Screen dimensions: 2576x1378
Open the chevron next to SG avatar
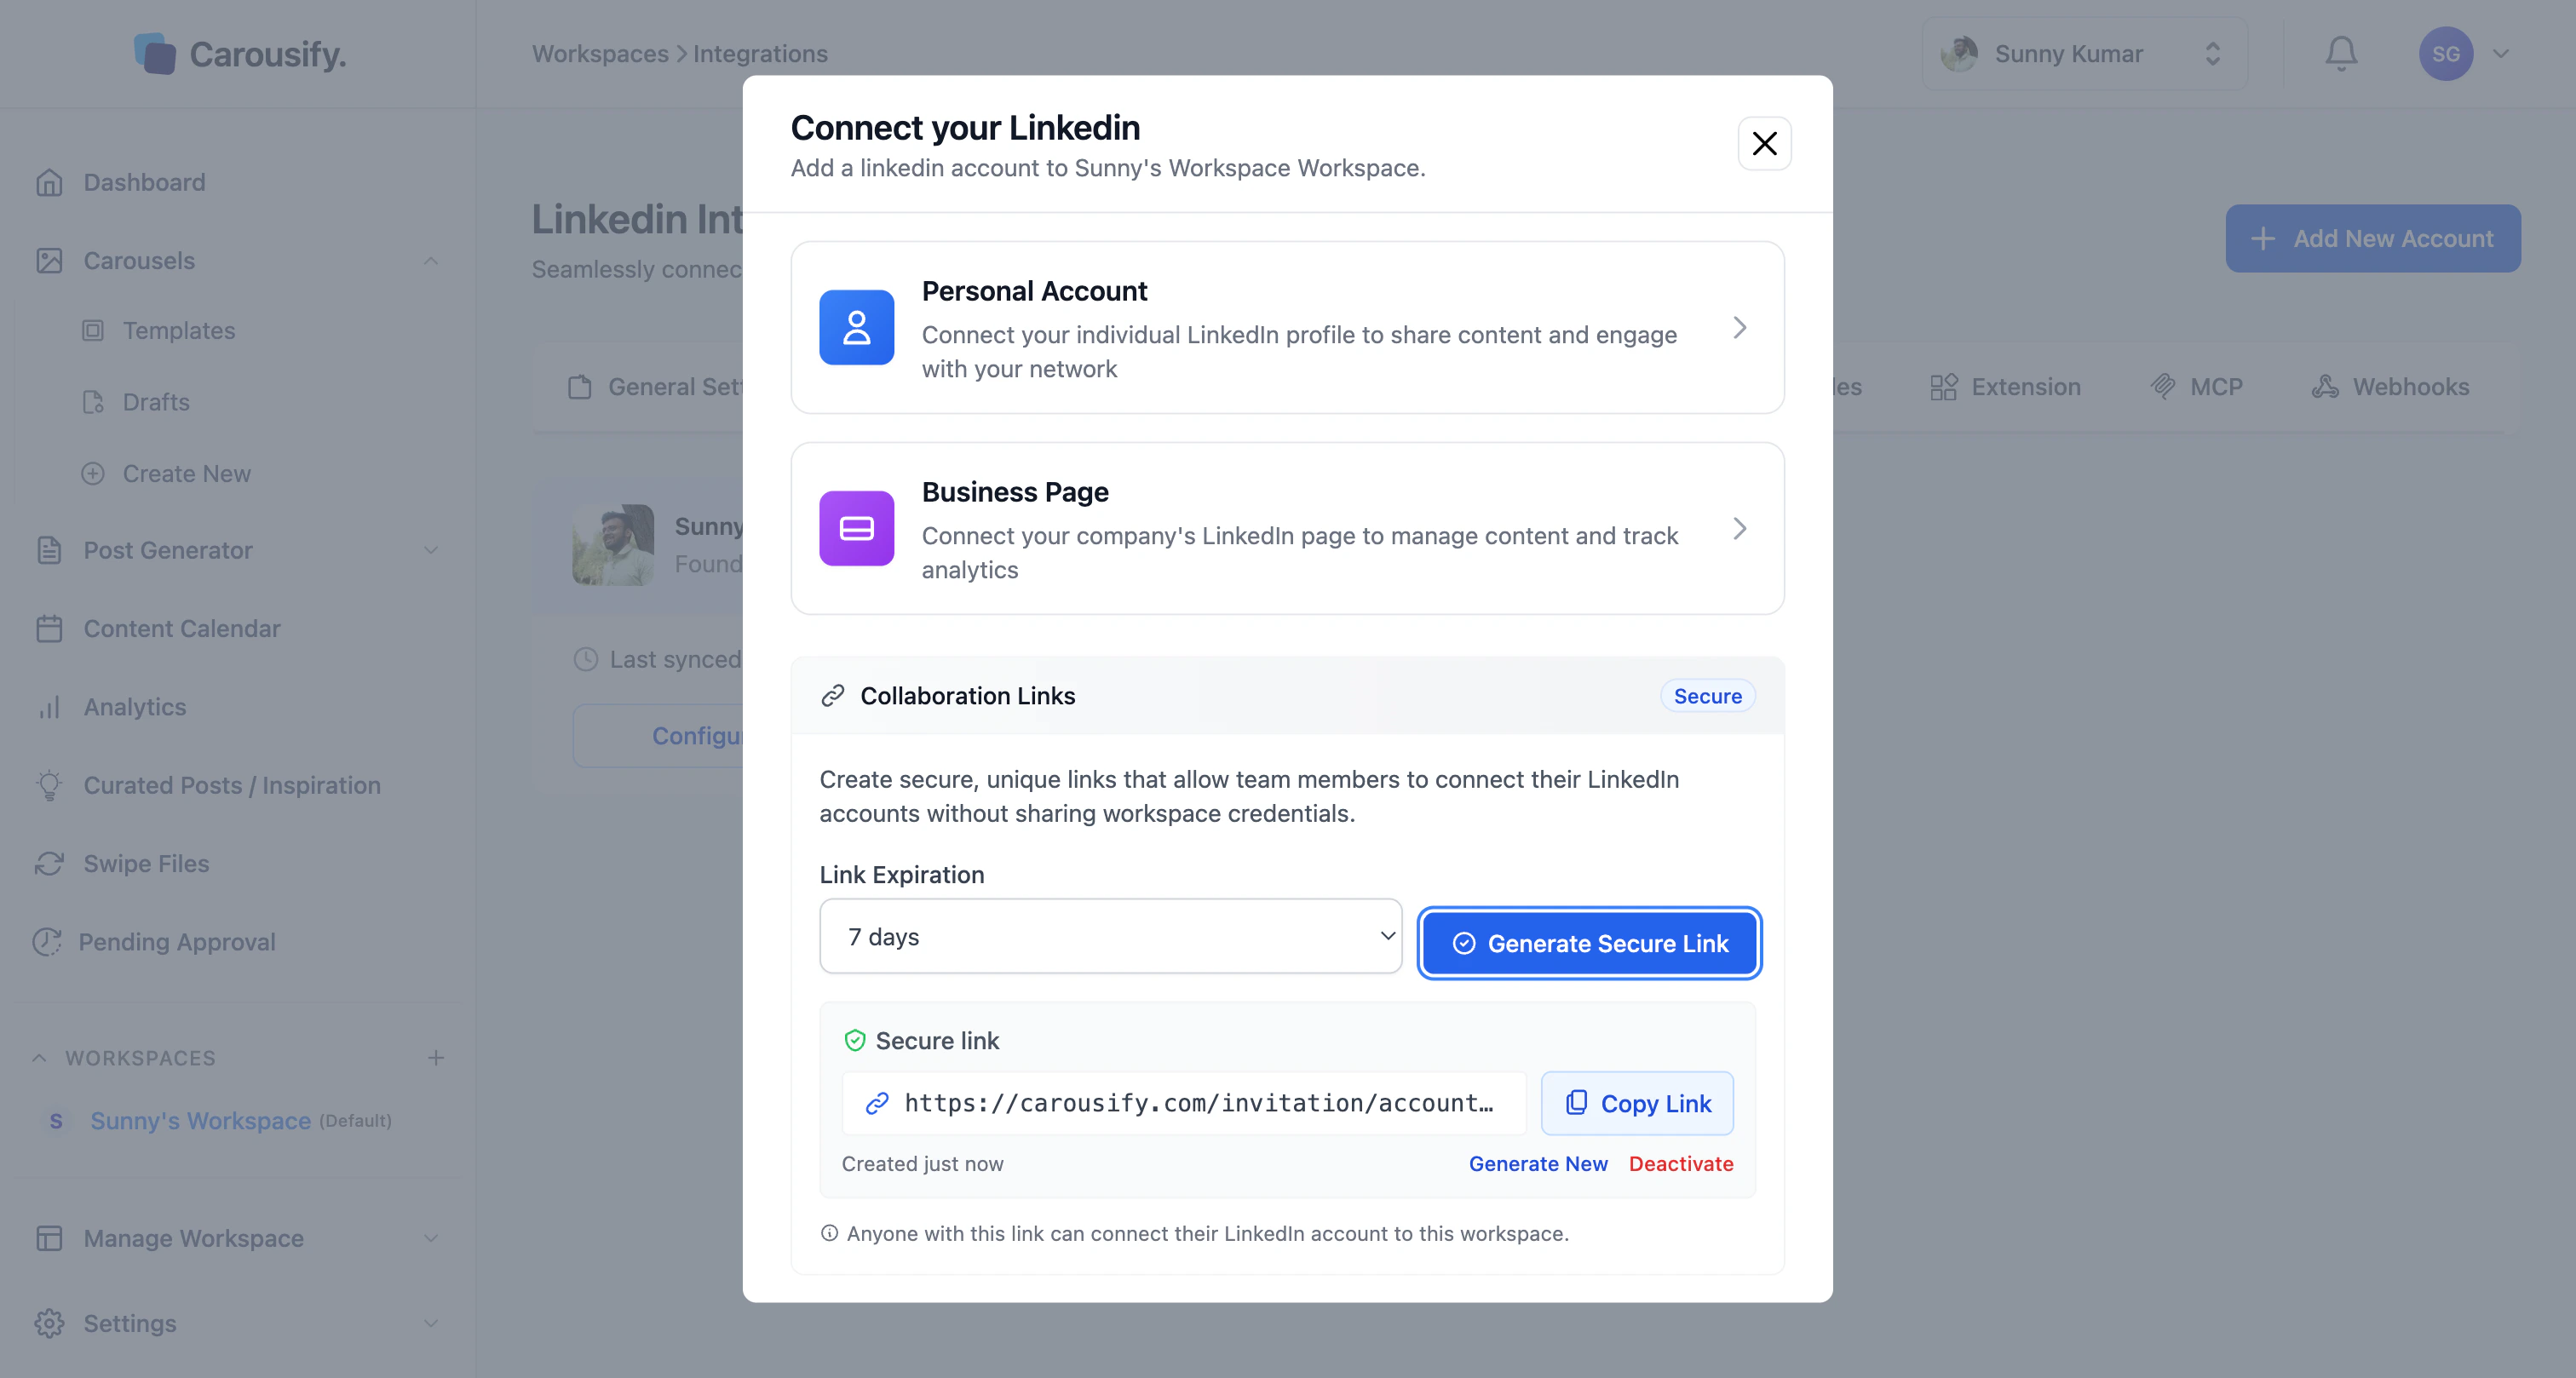point(2501,53)
